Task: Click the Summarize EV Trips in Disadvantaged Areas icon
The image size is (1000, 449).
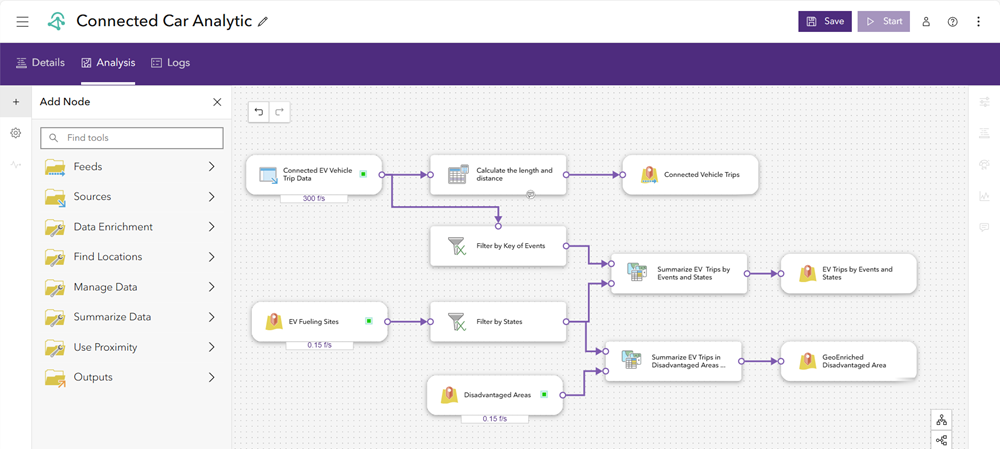Action: [631, 360]
